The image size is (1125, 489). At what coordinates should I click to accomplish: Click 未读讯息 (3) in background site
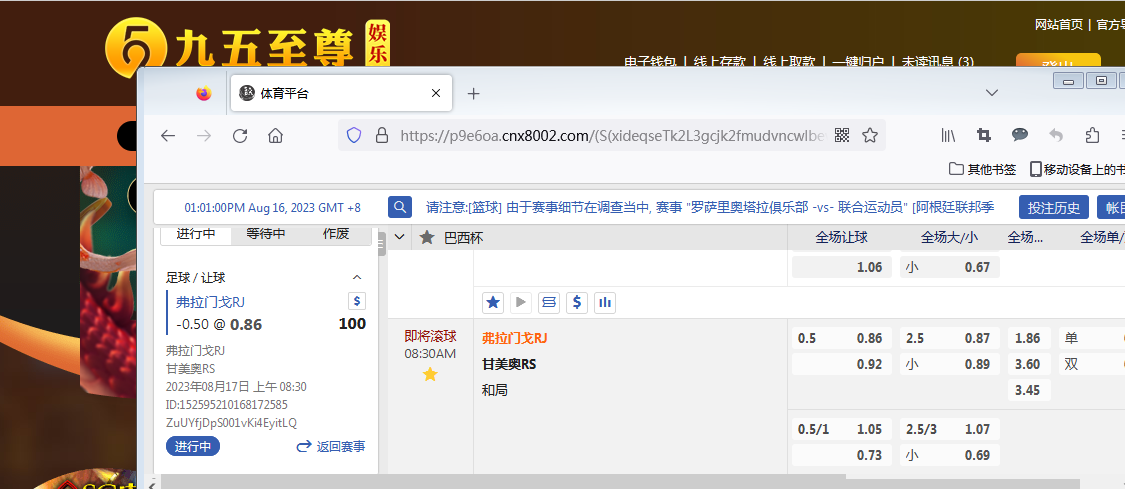938,62
